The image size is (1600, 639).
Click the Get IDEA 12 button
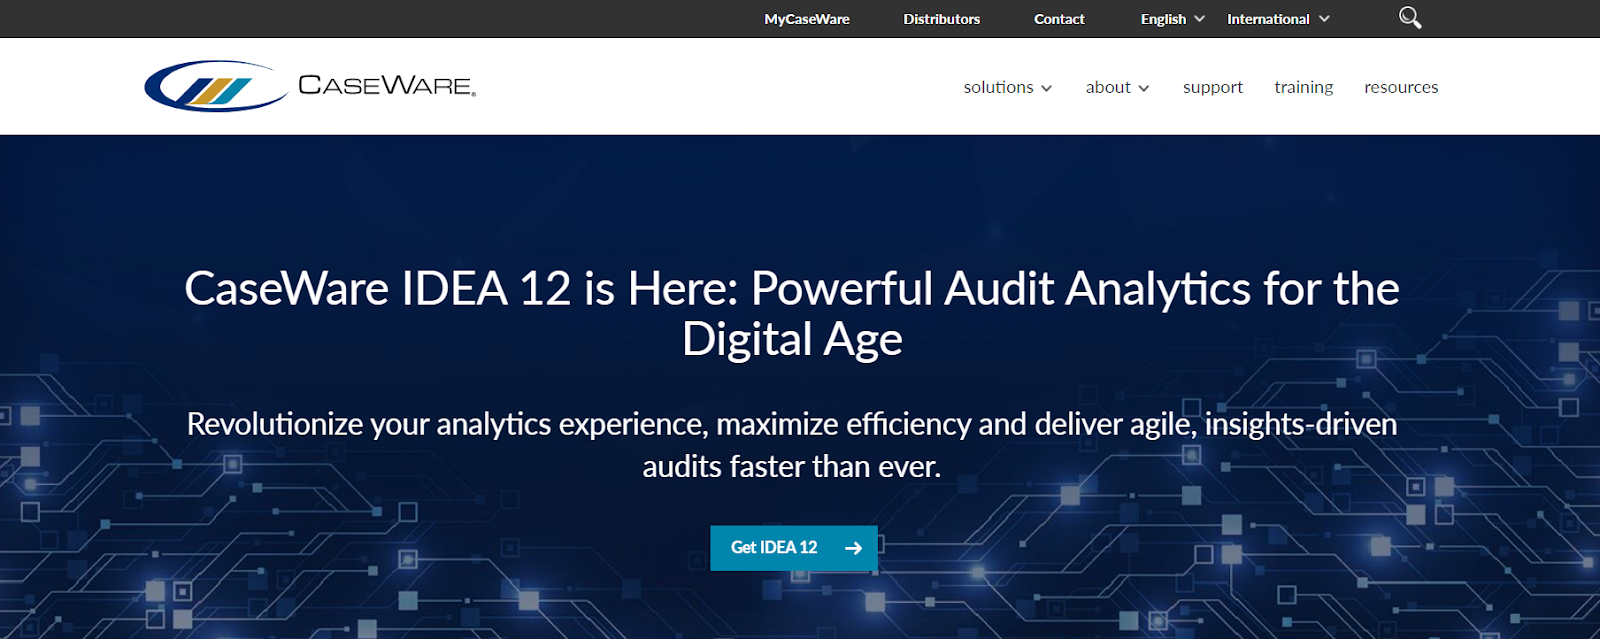click(x=794, y=548)
